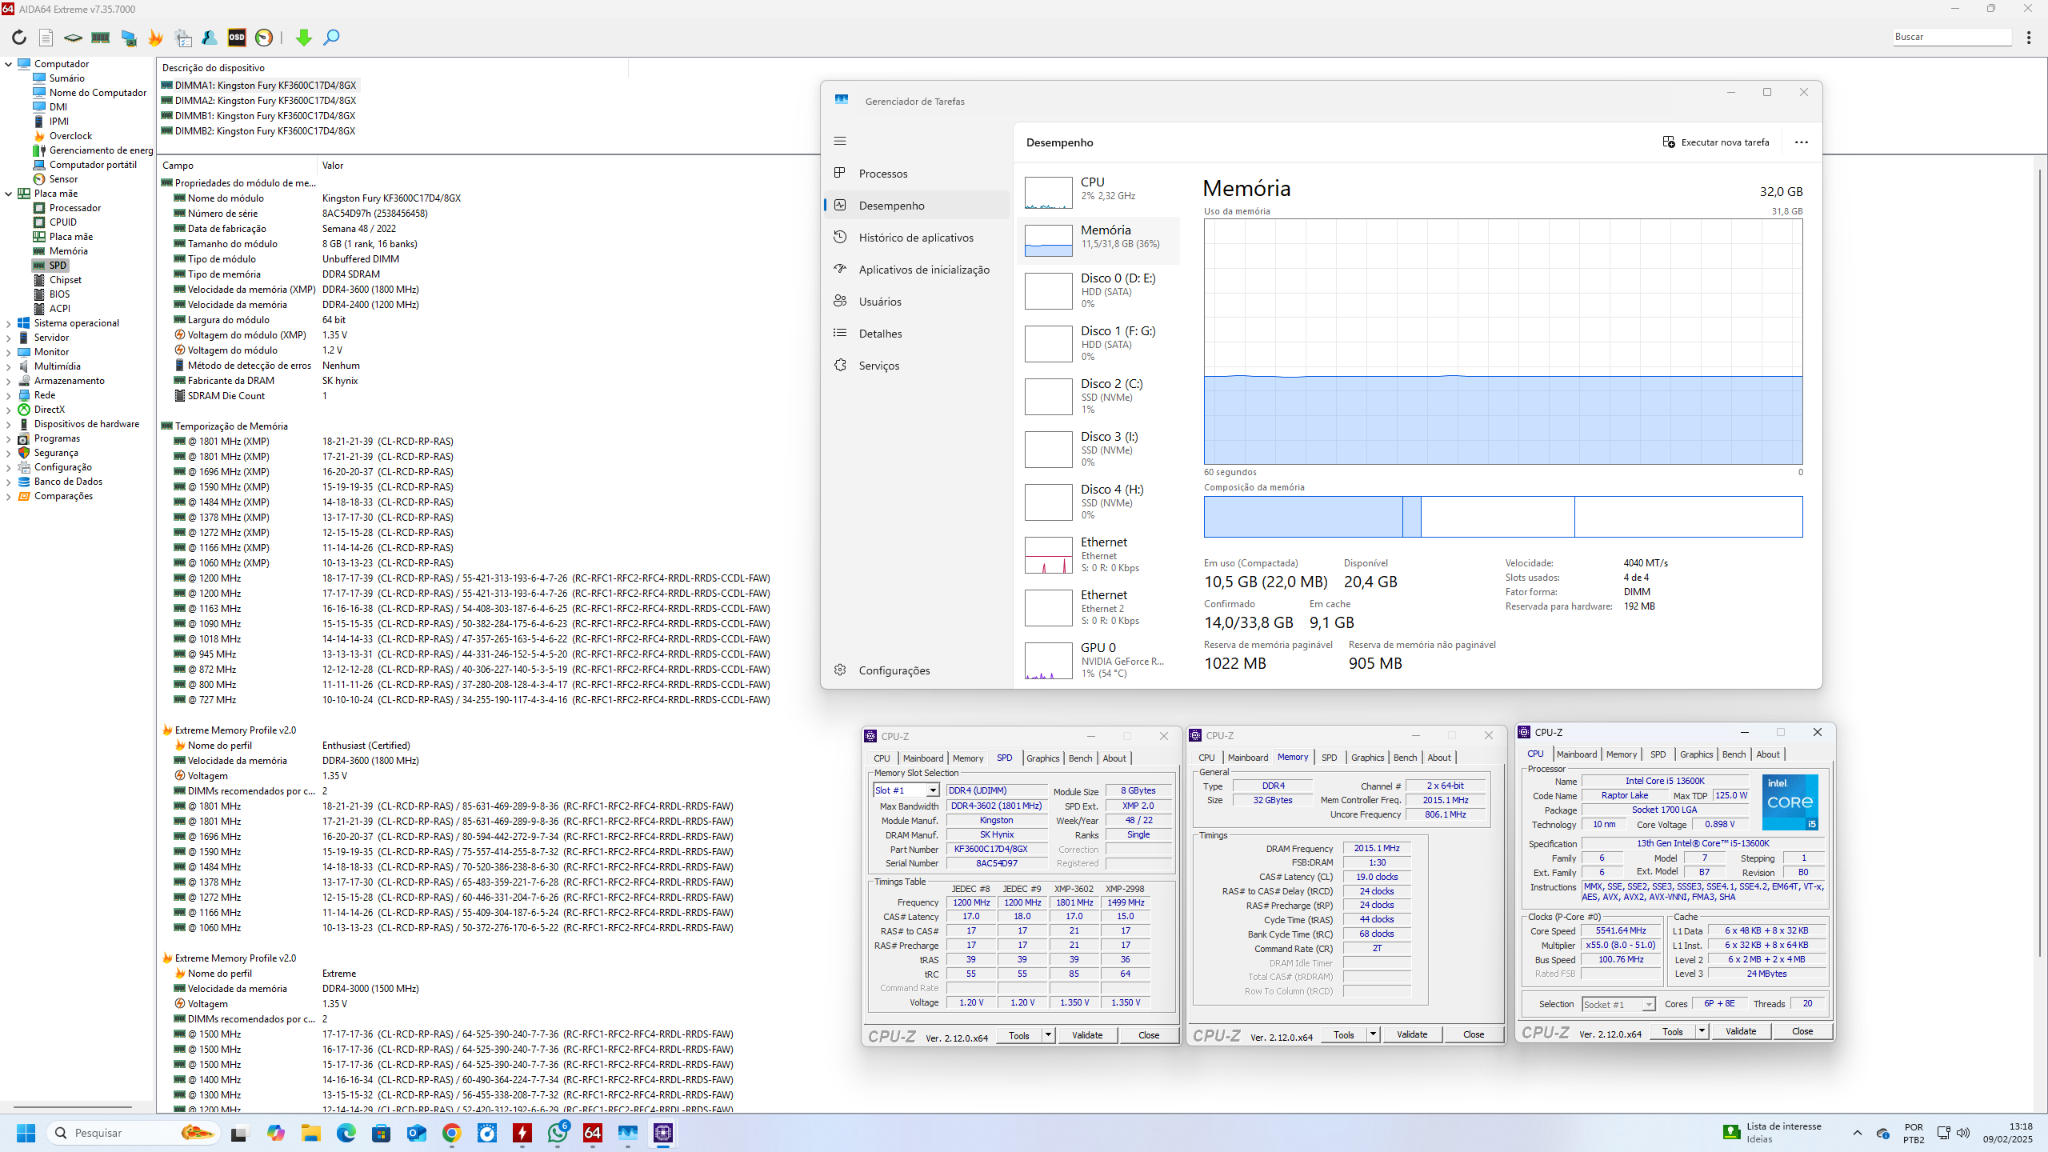Click the Buscar search field in AIDA64

[x=1951, y=37]
